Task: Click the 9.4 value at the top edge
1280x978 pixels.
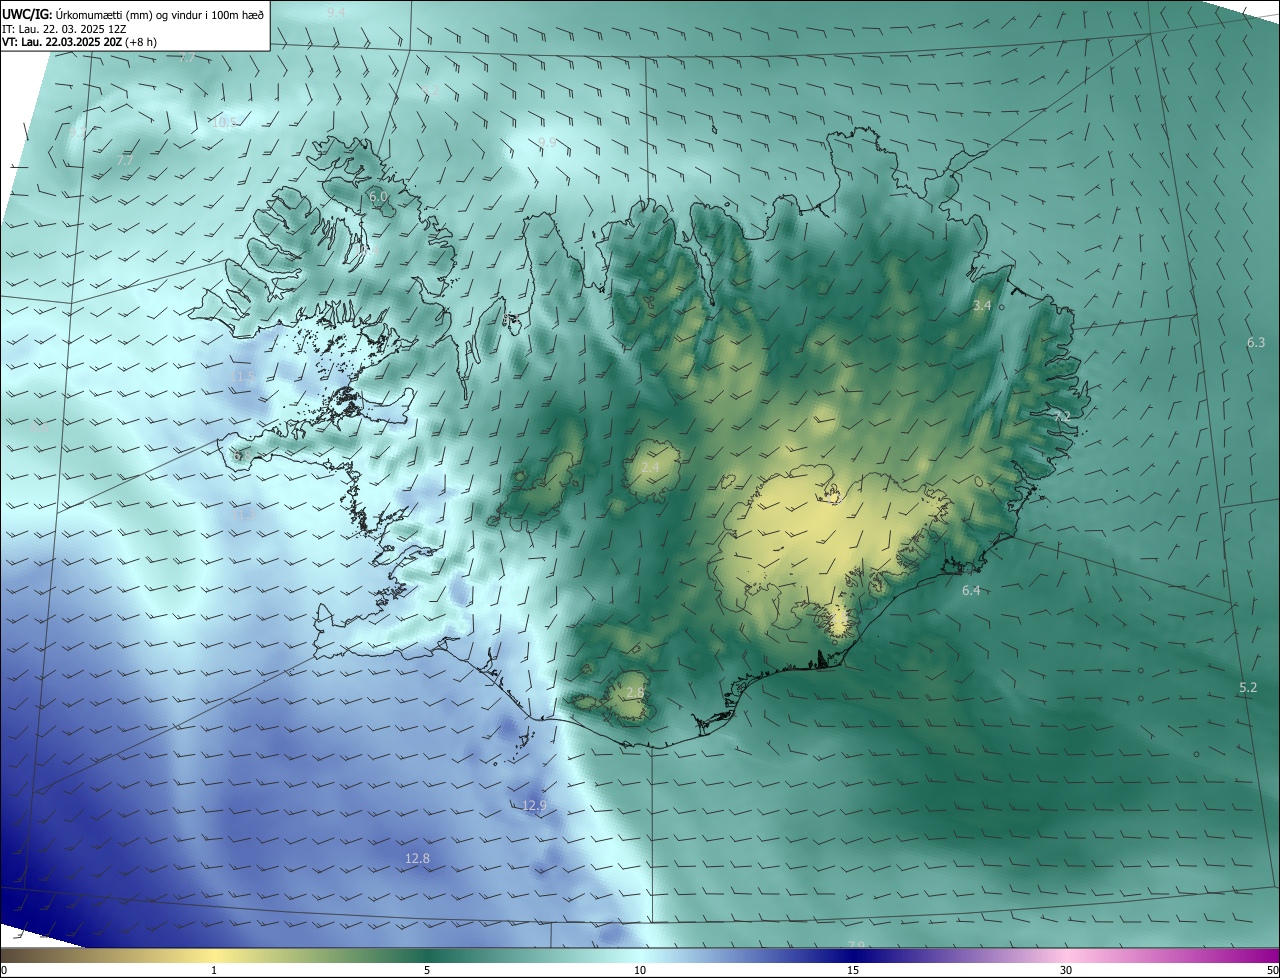Action: 336,12
